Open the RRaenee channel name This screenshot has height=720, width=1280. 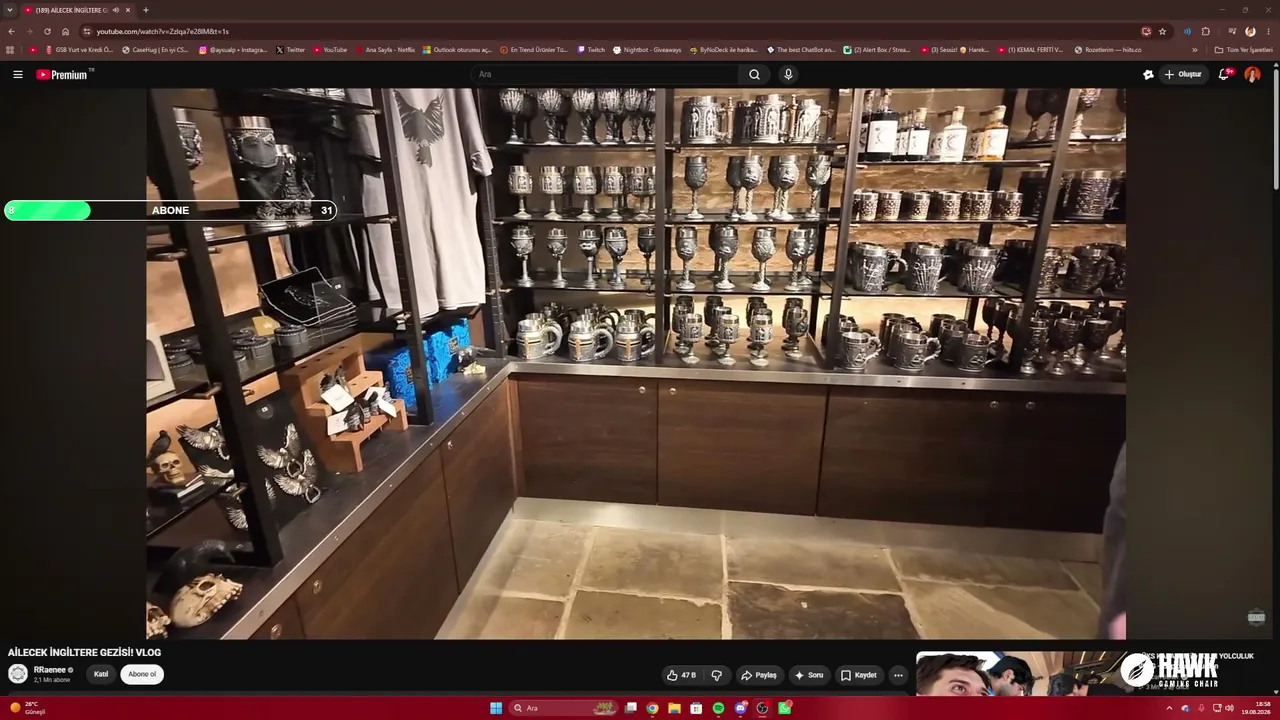click(50, 670)
